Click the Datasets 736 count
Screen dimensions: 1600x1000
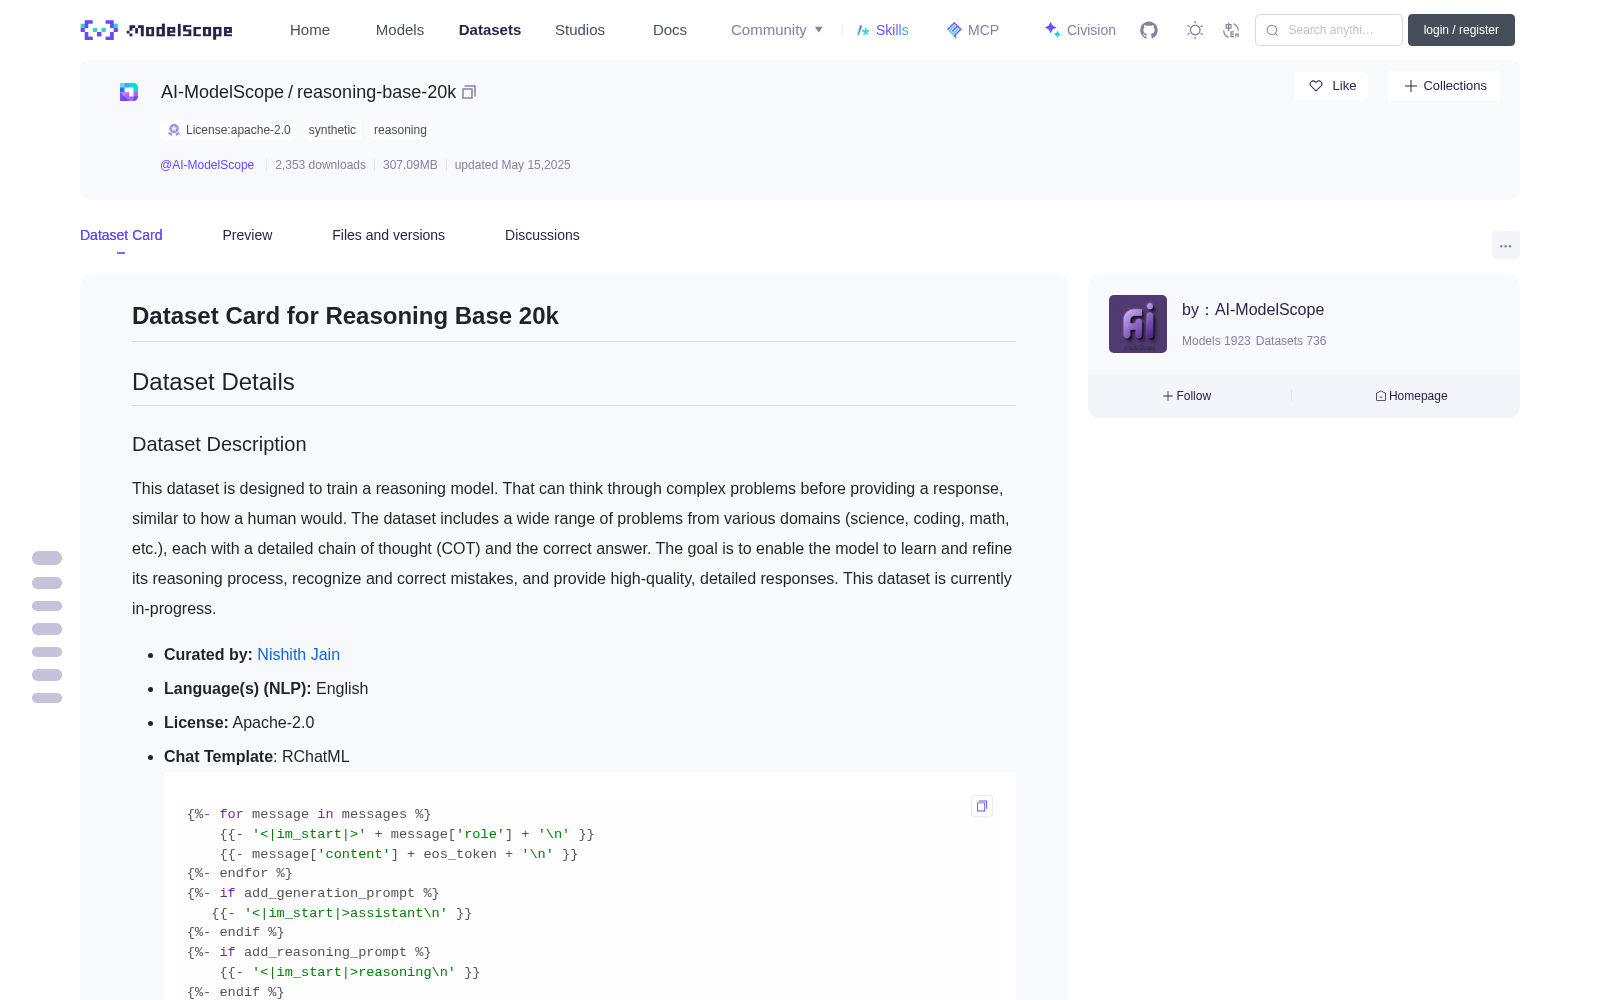click(x=1291, y=341)
